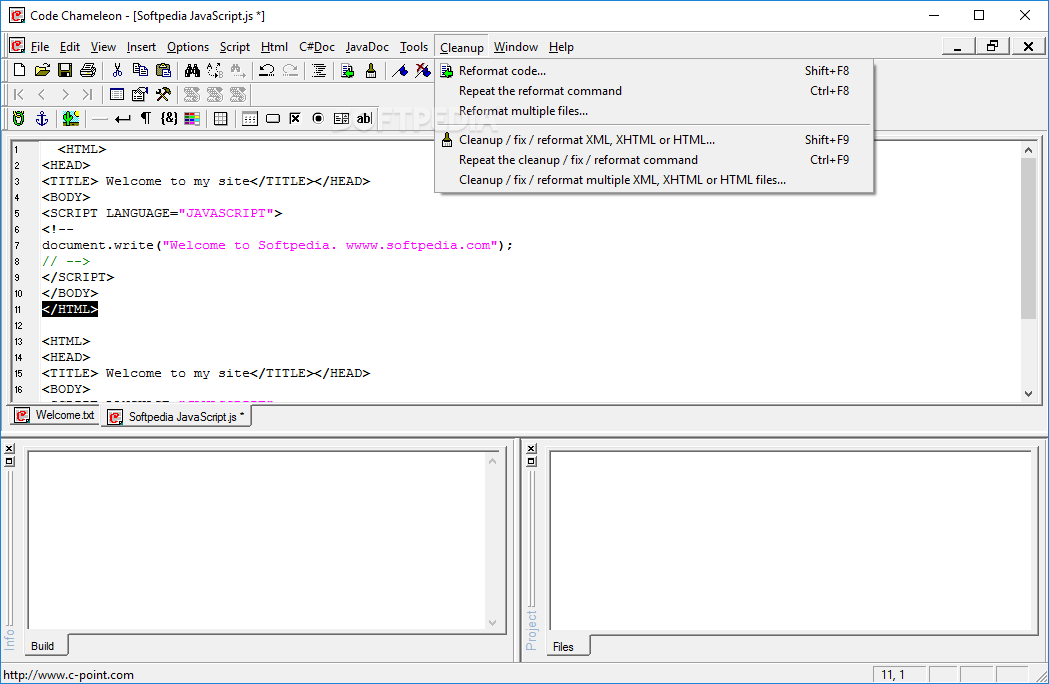Viewport: 1049px width, 684px height.
Task: Insert button form element icon
Action: click(273, 118)
